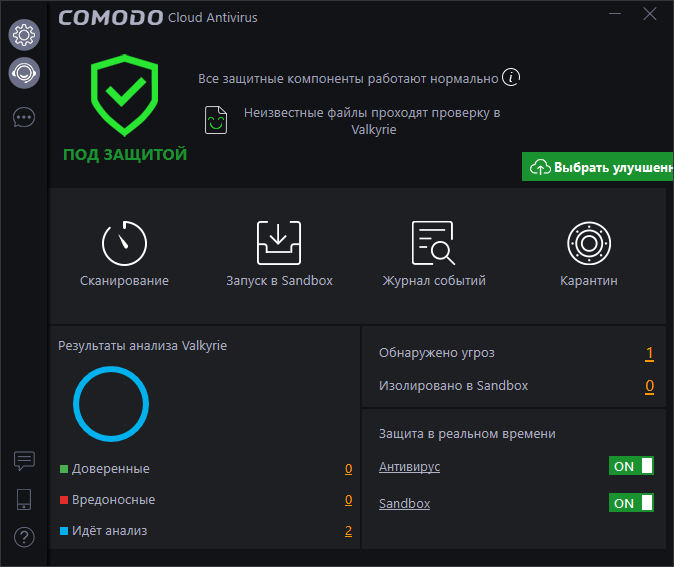Image resolution: width=674 pixels, height=567 pixels.
Task: Click the info icon beside protection status
Action: pos(511,77)
